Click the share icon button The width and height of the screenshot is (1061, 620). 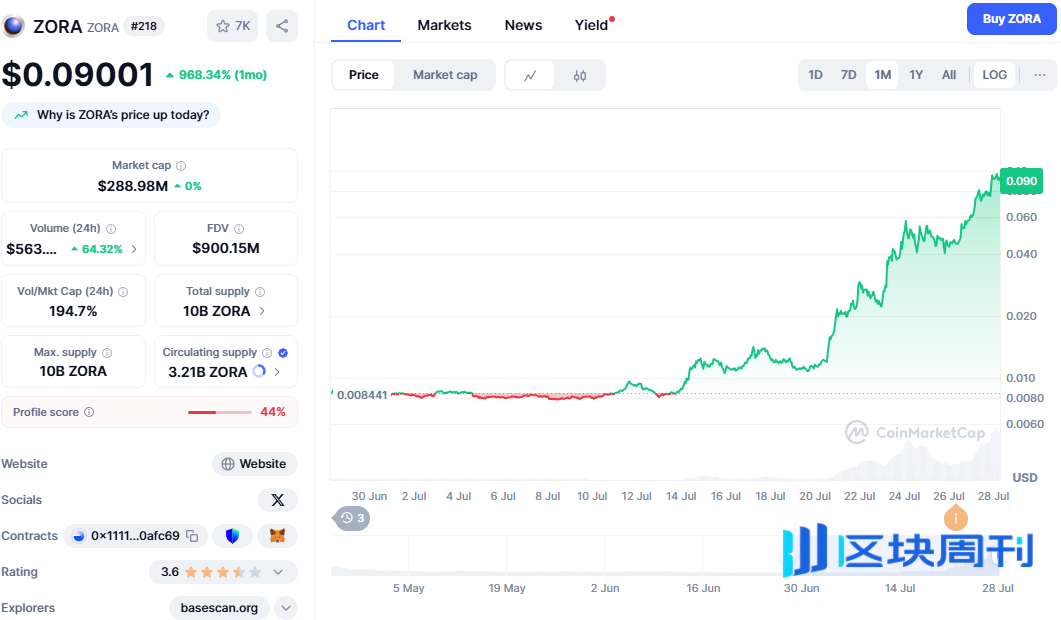(282, 26)
